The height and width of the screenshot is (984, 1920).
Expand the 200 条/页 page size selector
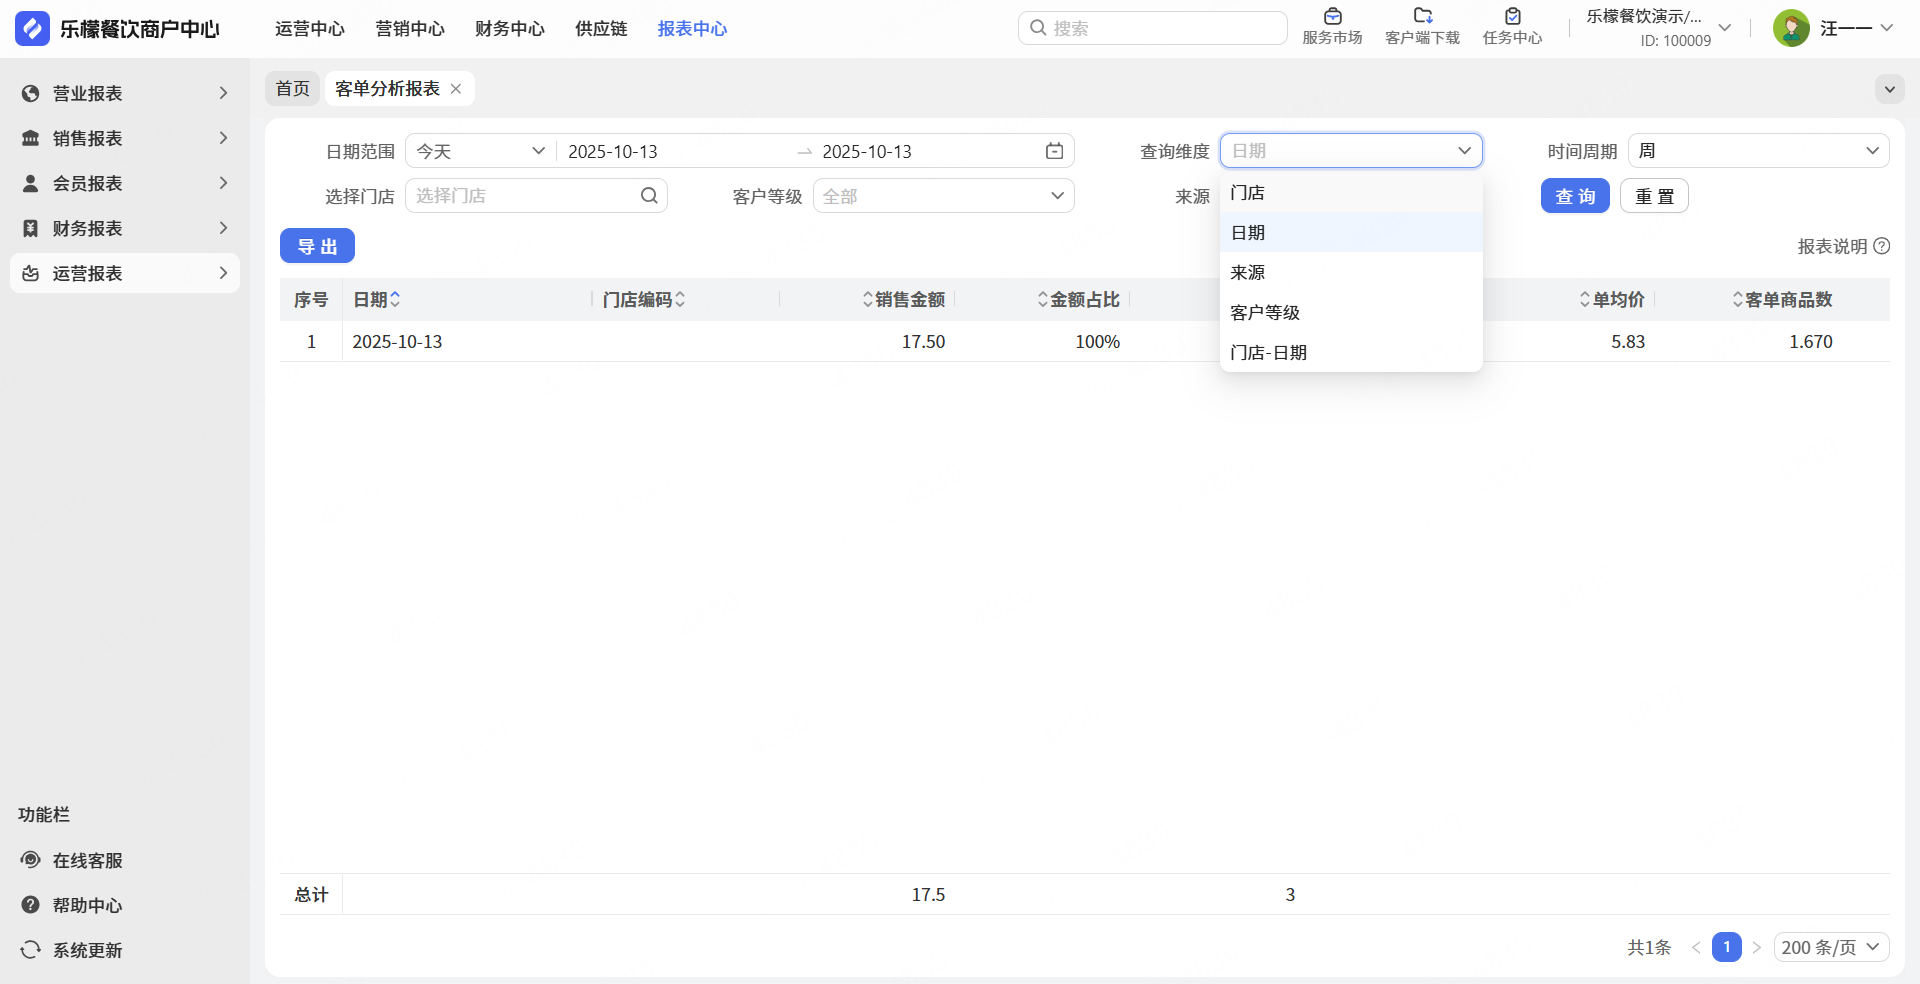click(x=1830, y=947)
